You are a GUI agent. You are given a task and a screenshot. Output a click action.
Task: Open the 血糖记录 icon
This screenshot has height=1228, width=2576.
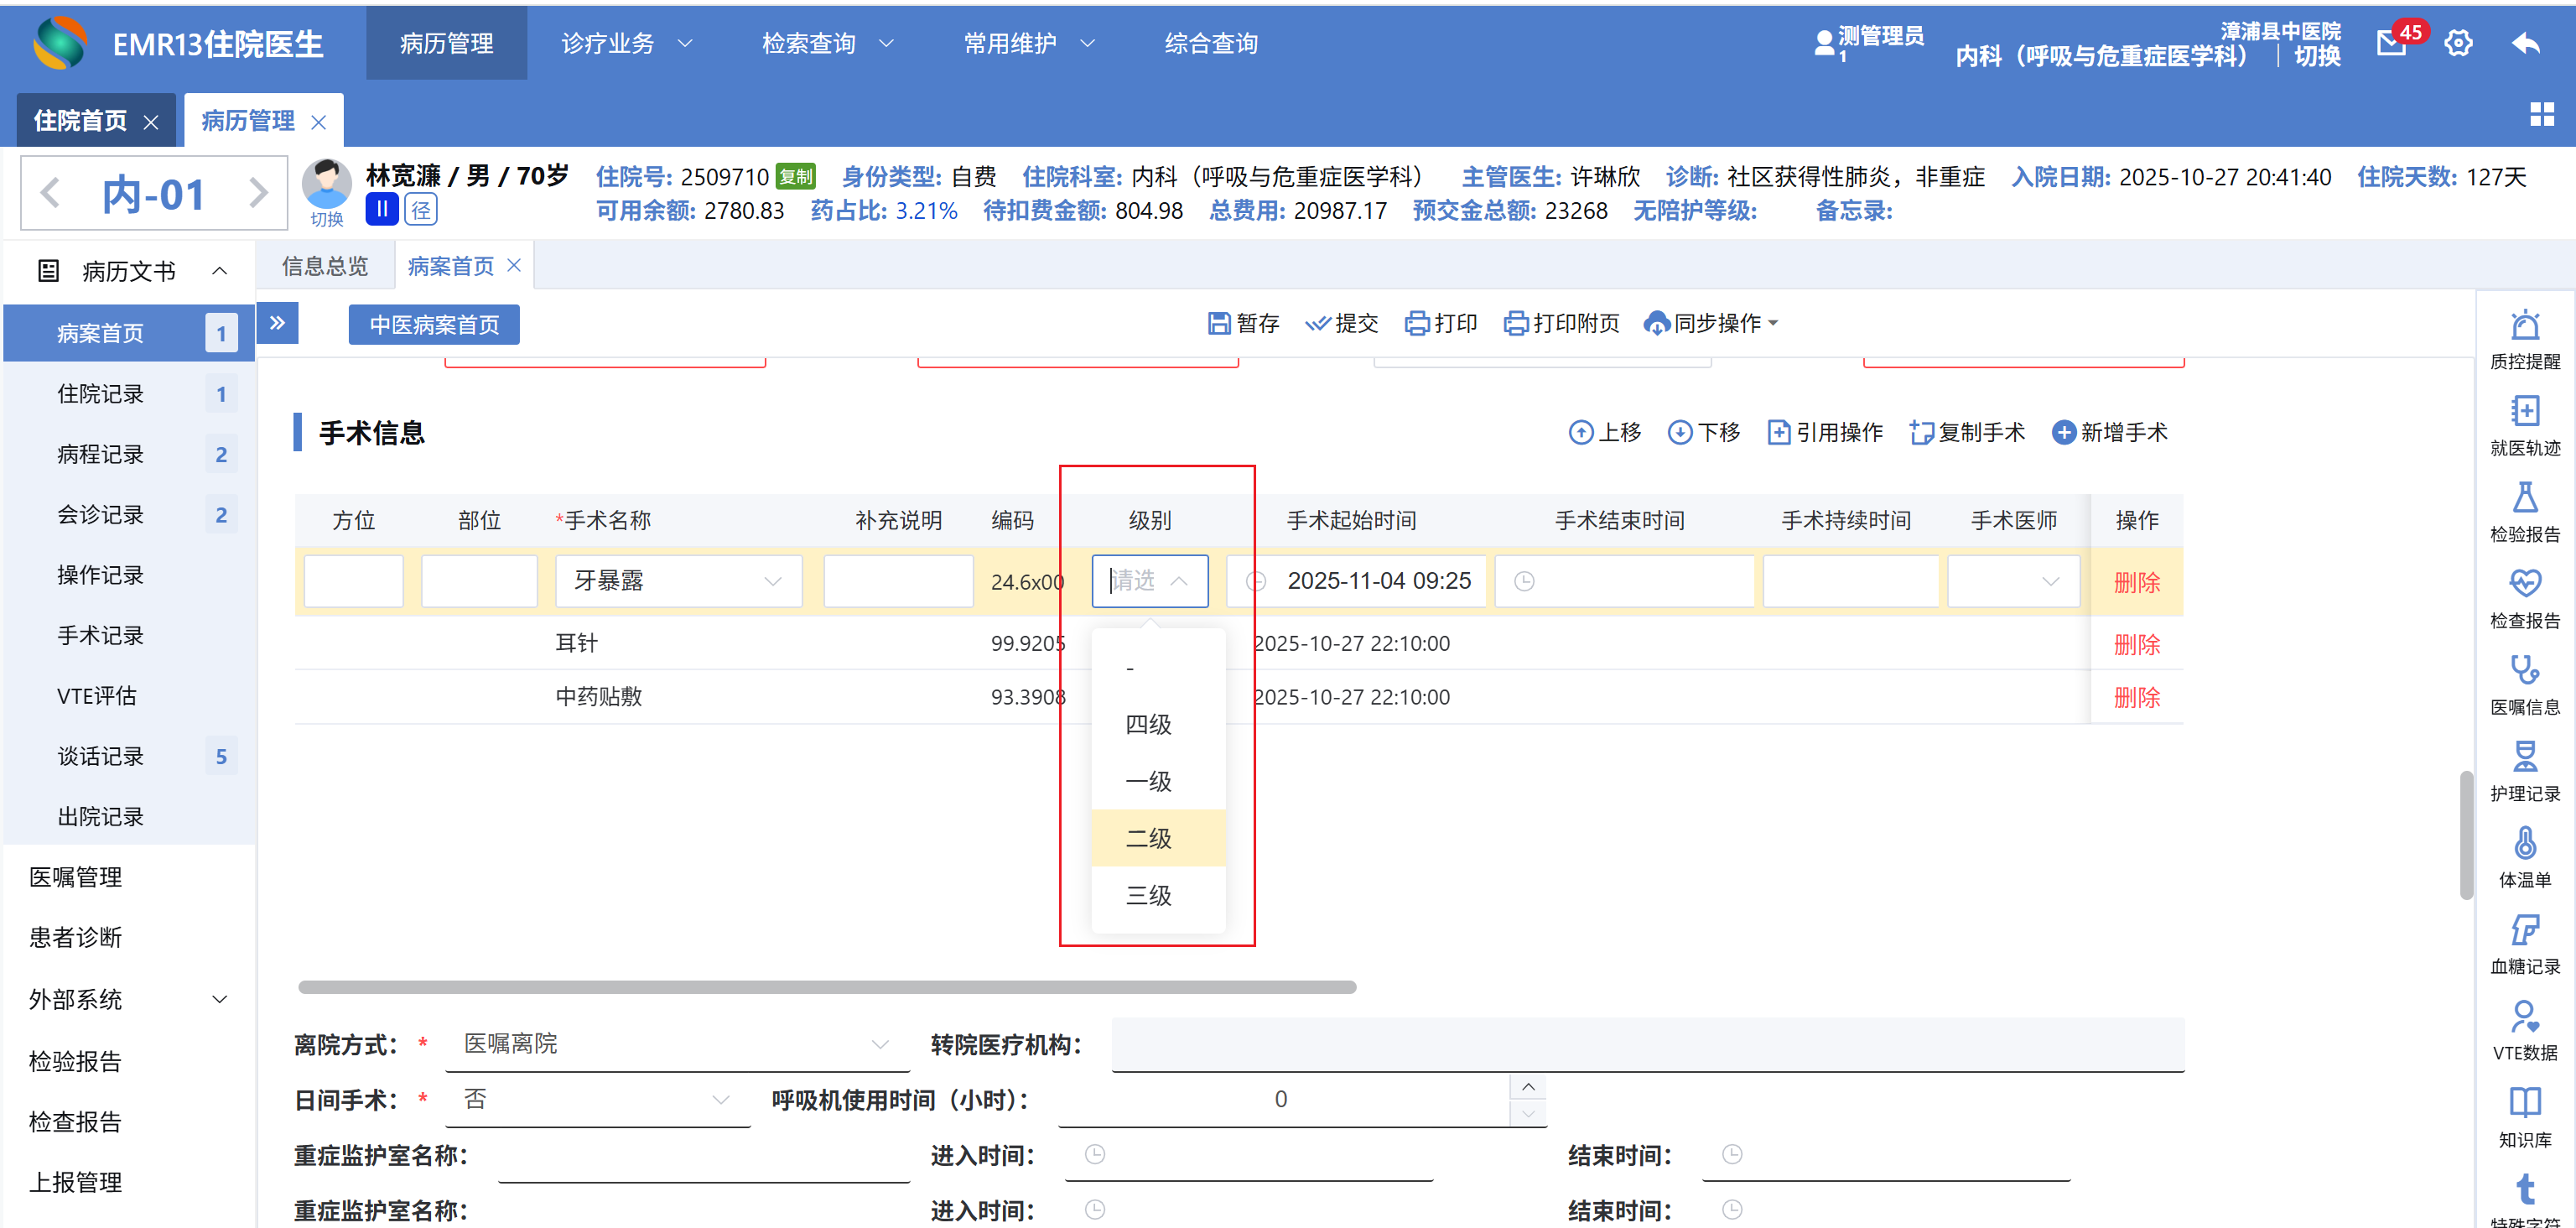coord(2524,932)
